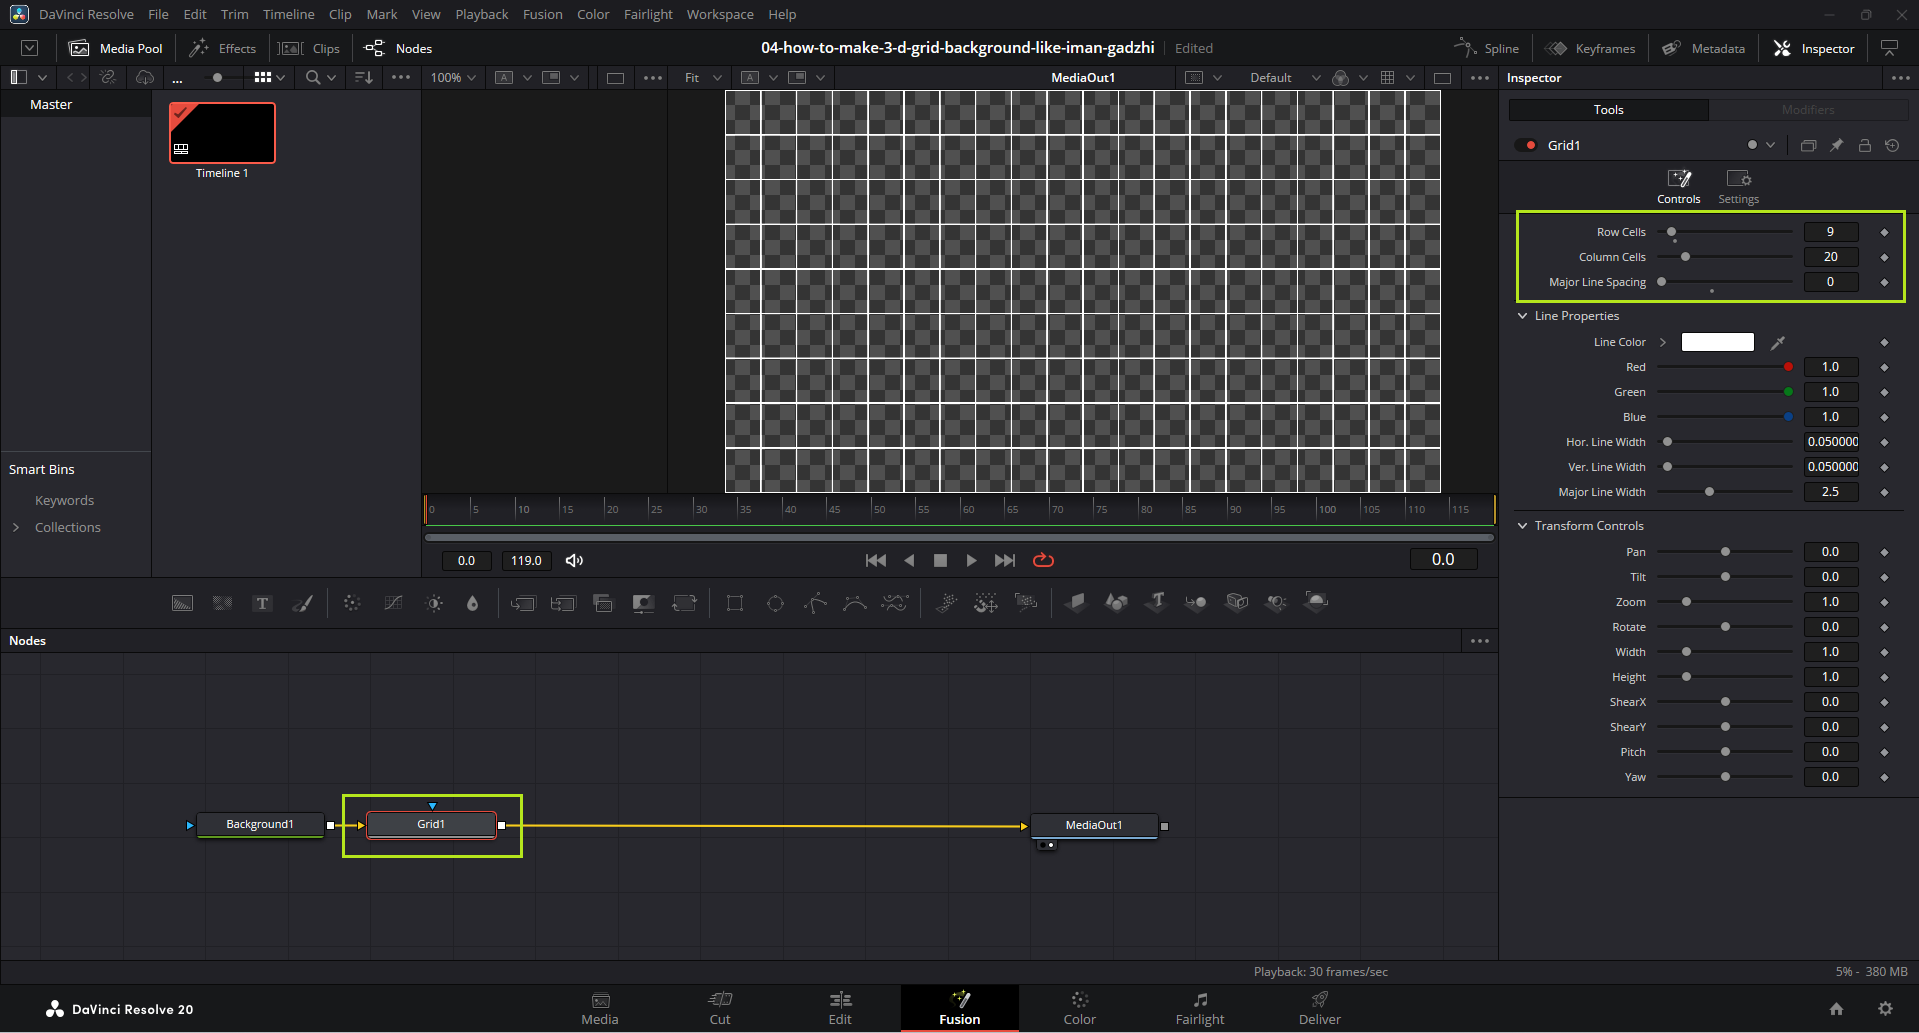The height and width of the screenshot is (1033, 1919).
Task: Toggle the Grid1 node enable switch
Action: coord(1526,145)
